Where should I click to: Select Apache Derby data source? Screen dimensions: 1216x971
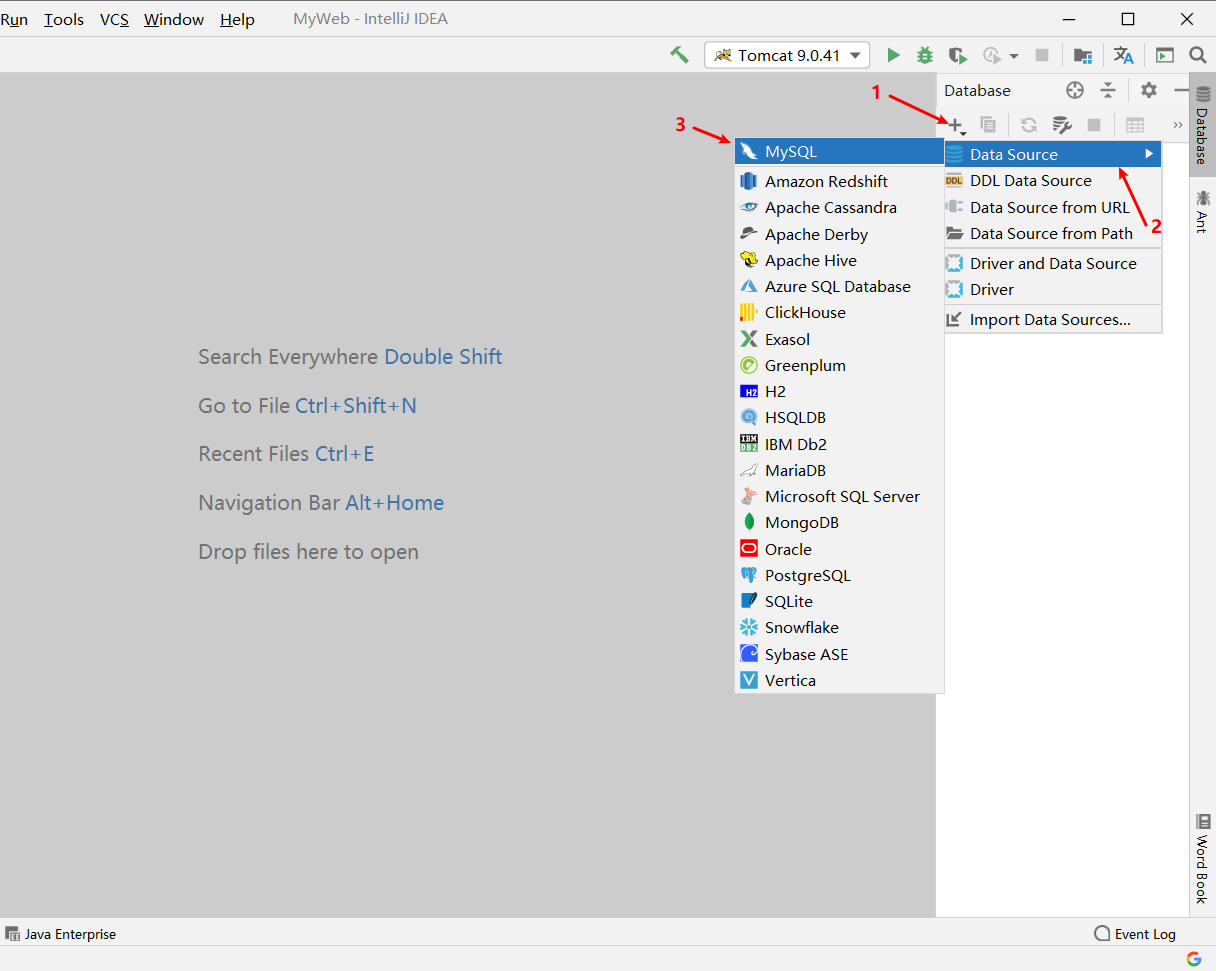[839, 235]
